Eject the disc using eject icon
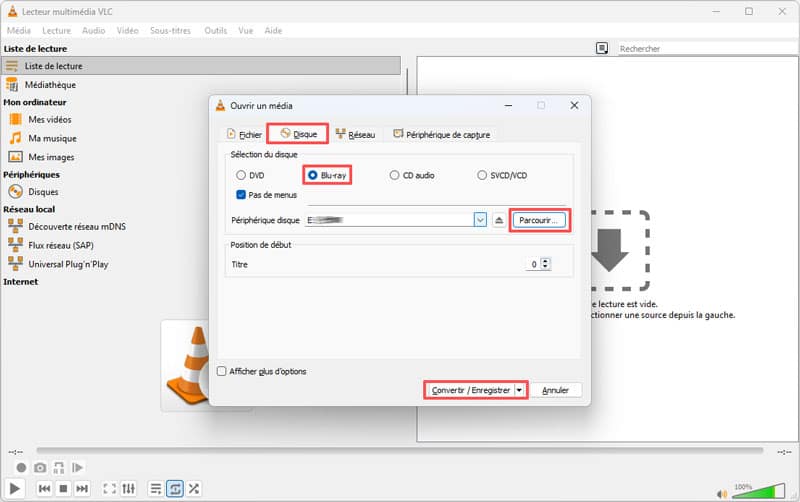Screen dimensions: 800x502 point(499,220)
